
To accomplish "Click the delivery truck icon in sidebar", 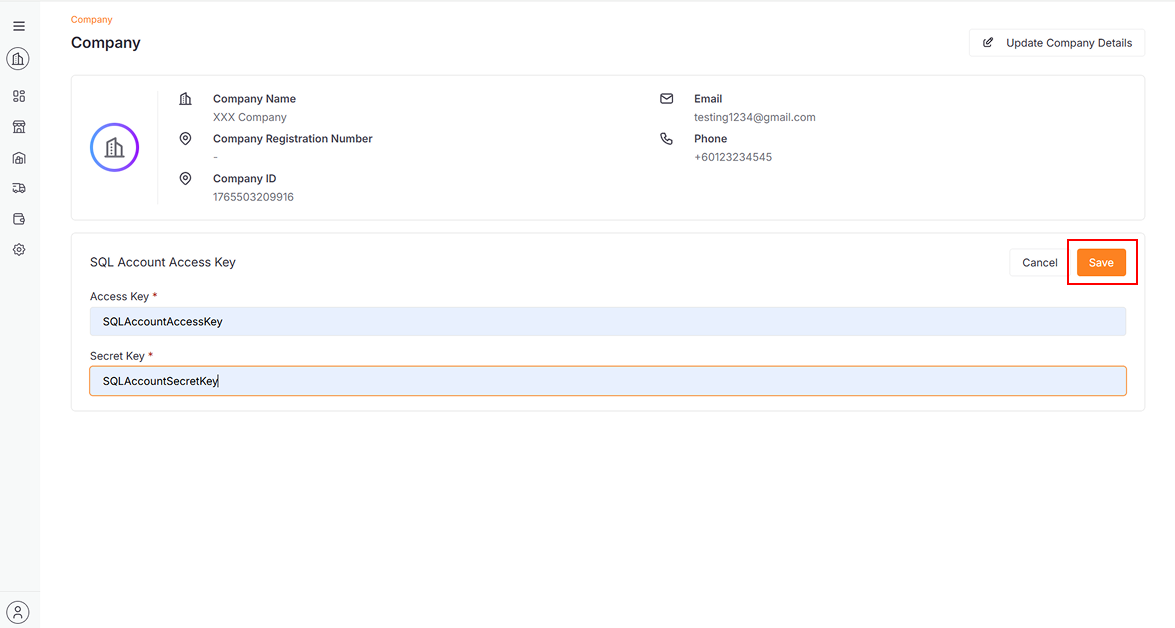I will (19, 188).
